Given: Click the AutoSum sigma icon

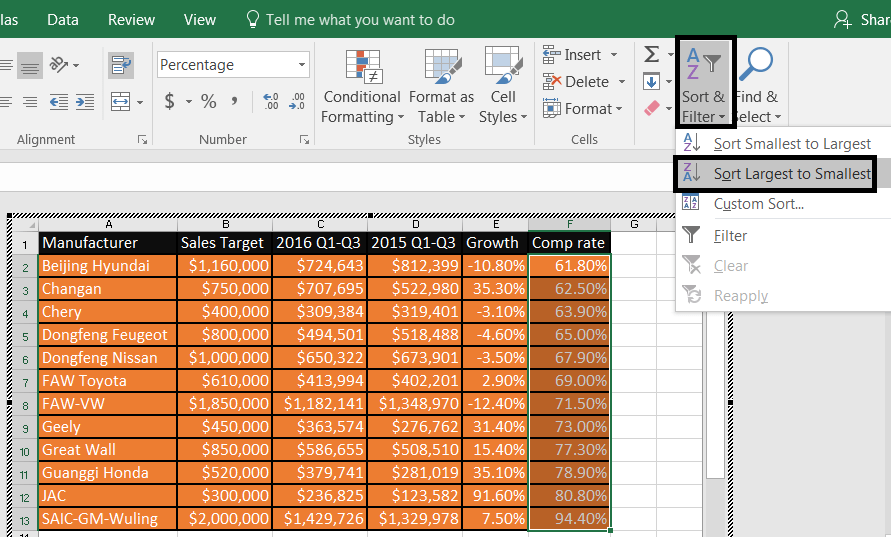Looking at the screenshot, I should 652,55.
